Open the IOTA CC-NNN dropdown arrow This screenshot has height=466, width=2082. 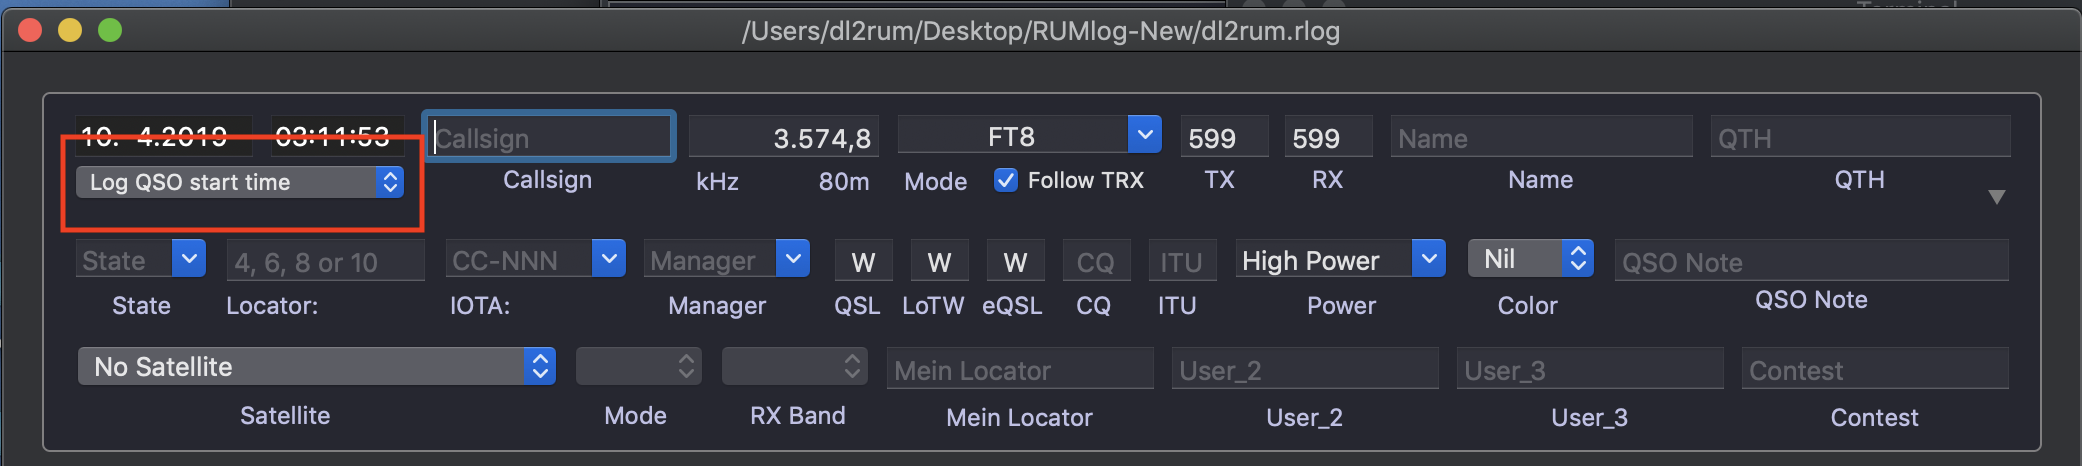point(608,259)
